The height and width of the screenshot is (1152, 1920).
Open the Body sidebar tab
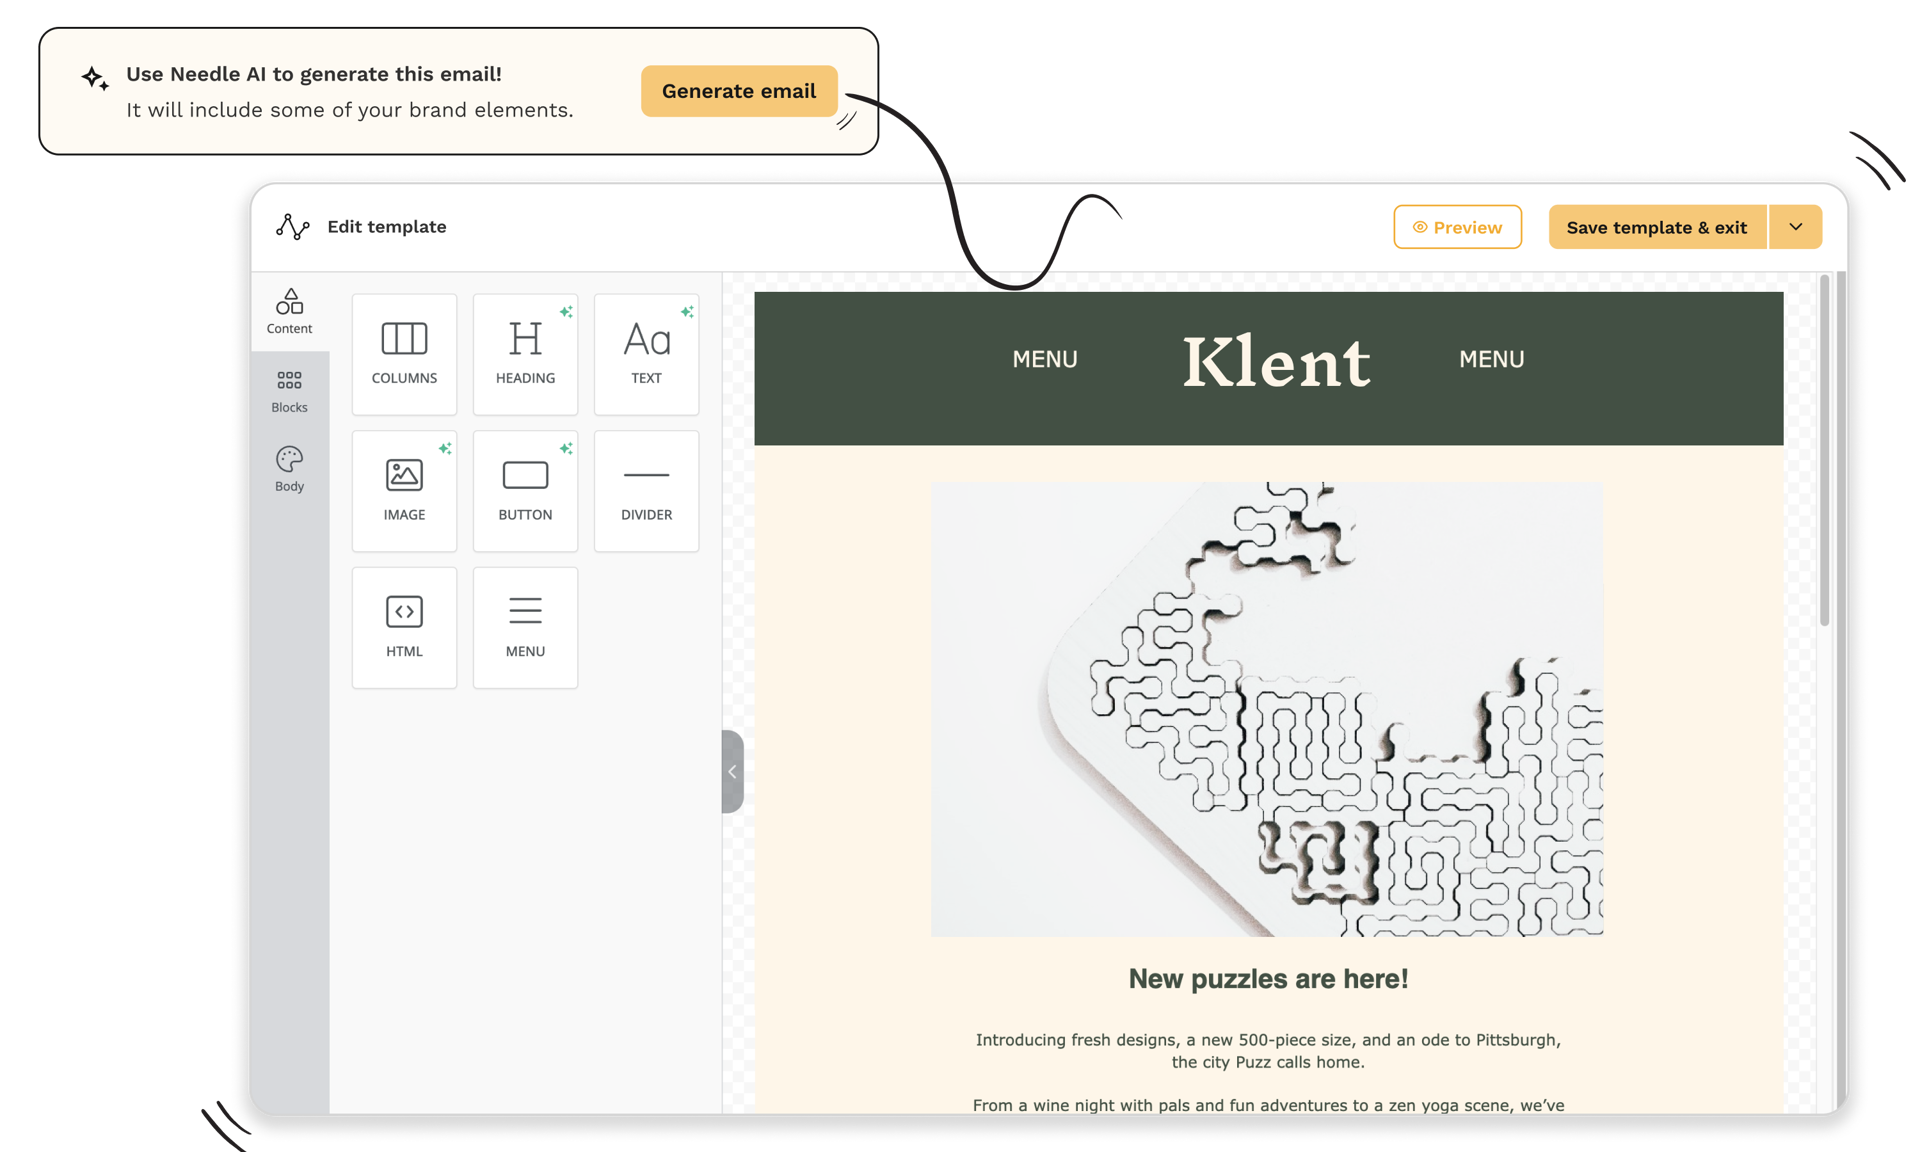289,469
